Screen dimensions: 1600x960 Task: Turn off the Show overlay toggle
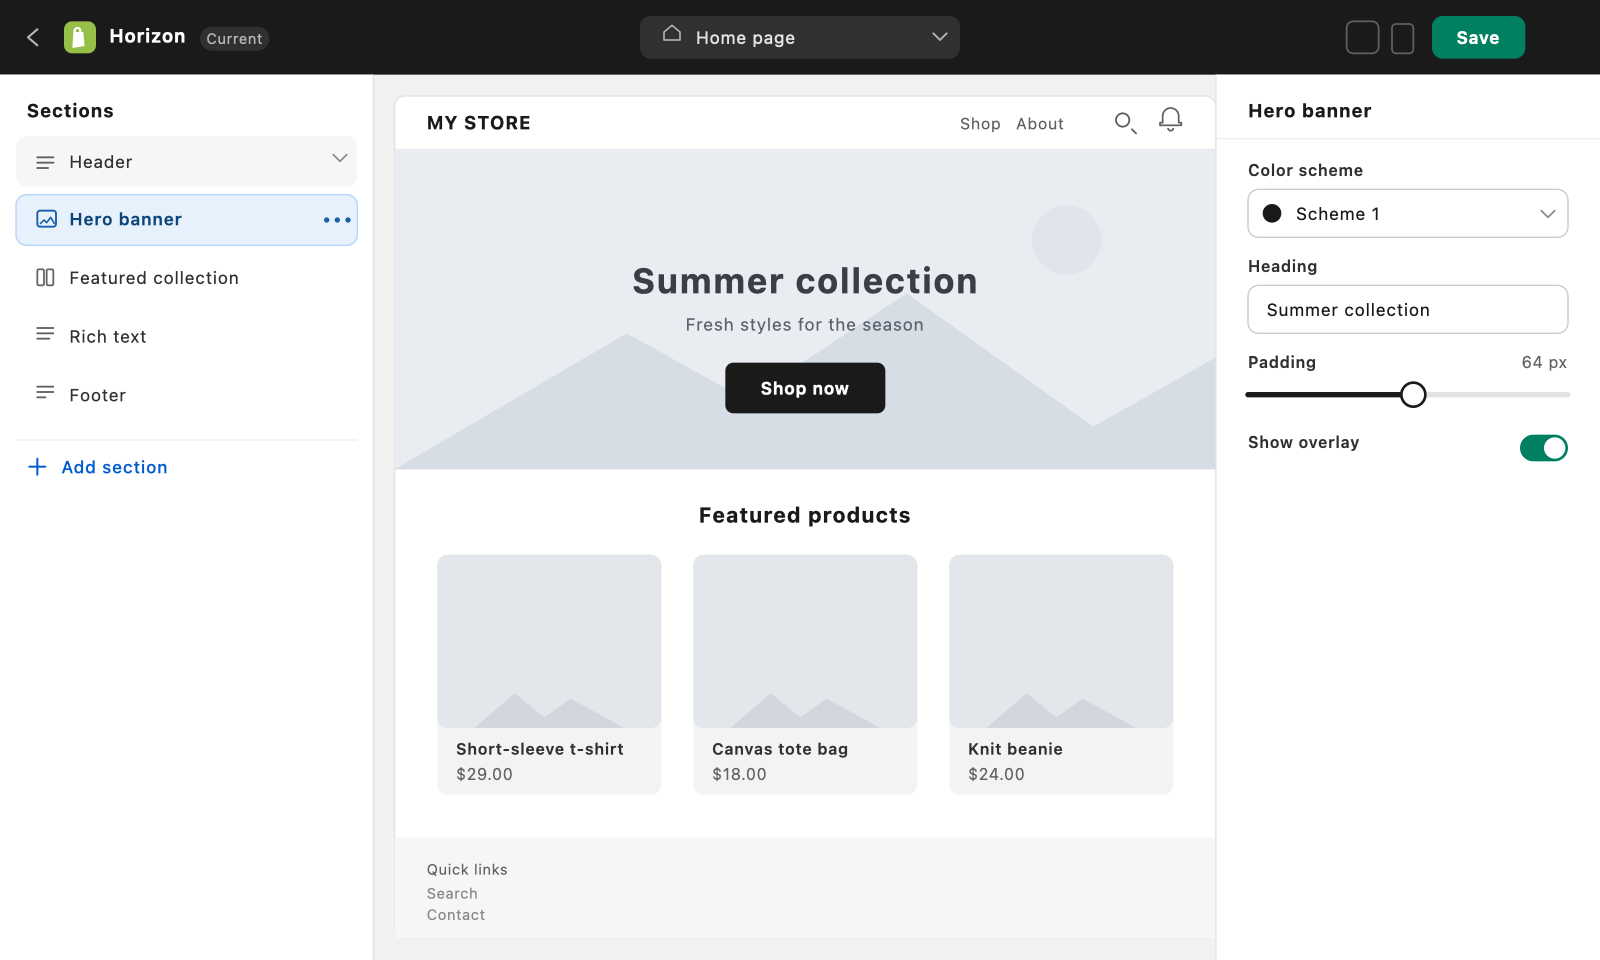click(1543, 448)
